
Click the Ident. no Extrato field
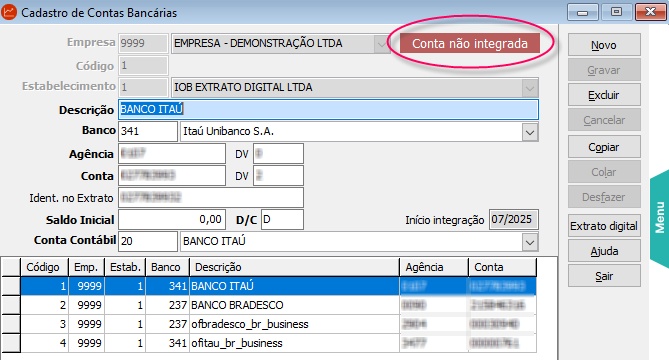[x=211, y=198]
